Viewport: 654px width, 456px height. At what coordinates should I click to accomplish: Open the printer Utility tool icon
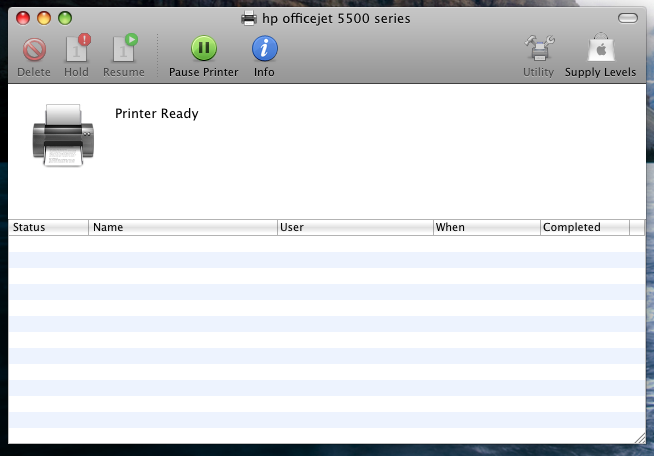tap(539, 48)
